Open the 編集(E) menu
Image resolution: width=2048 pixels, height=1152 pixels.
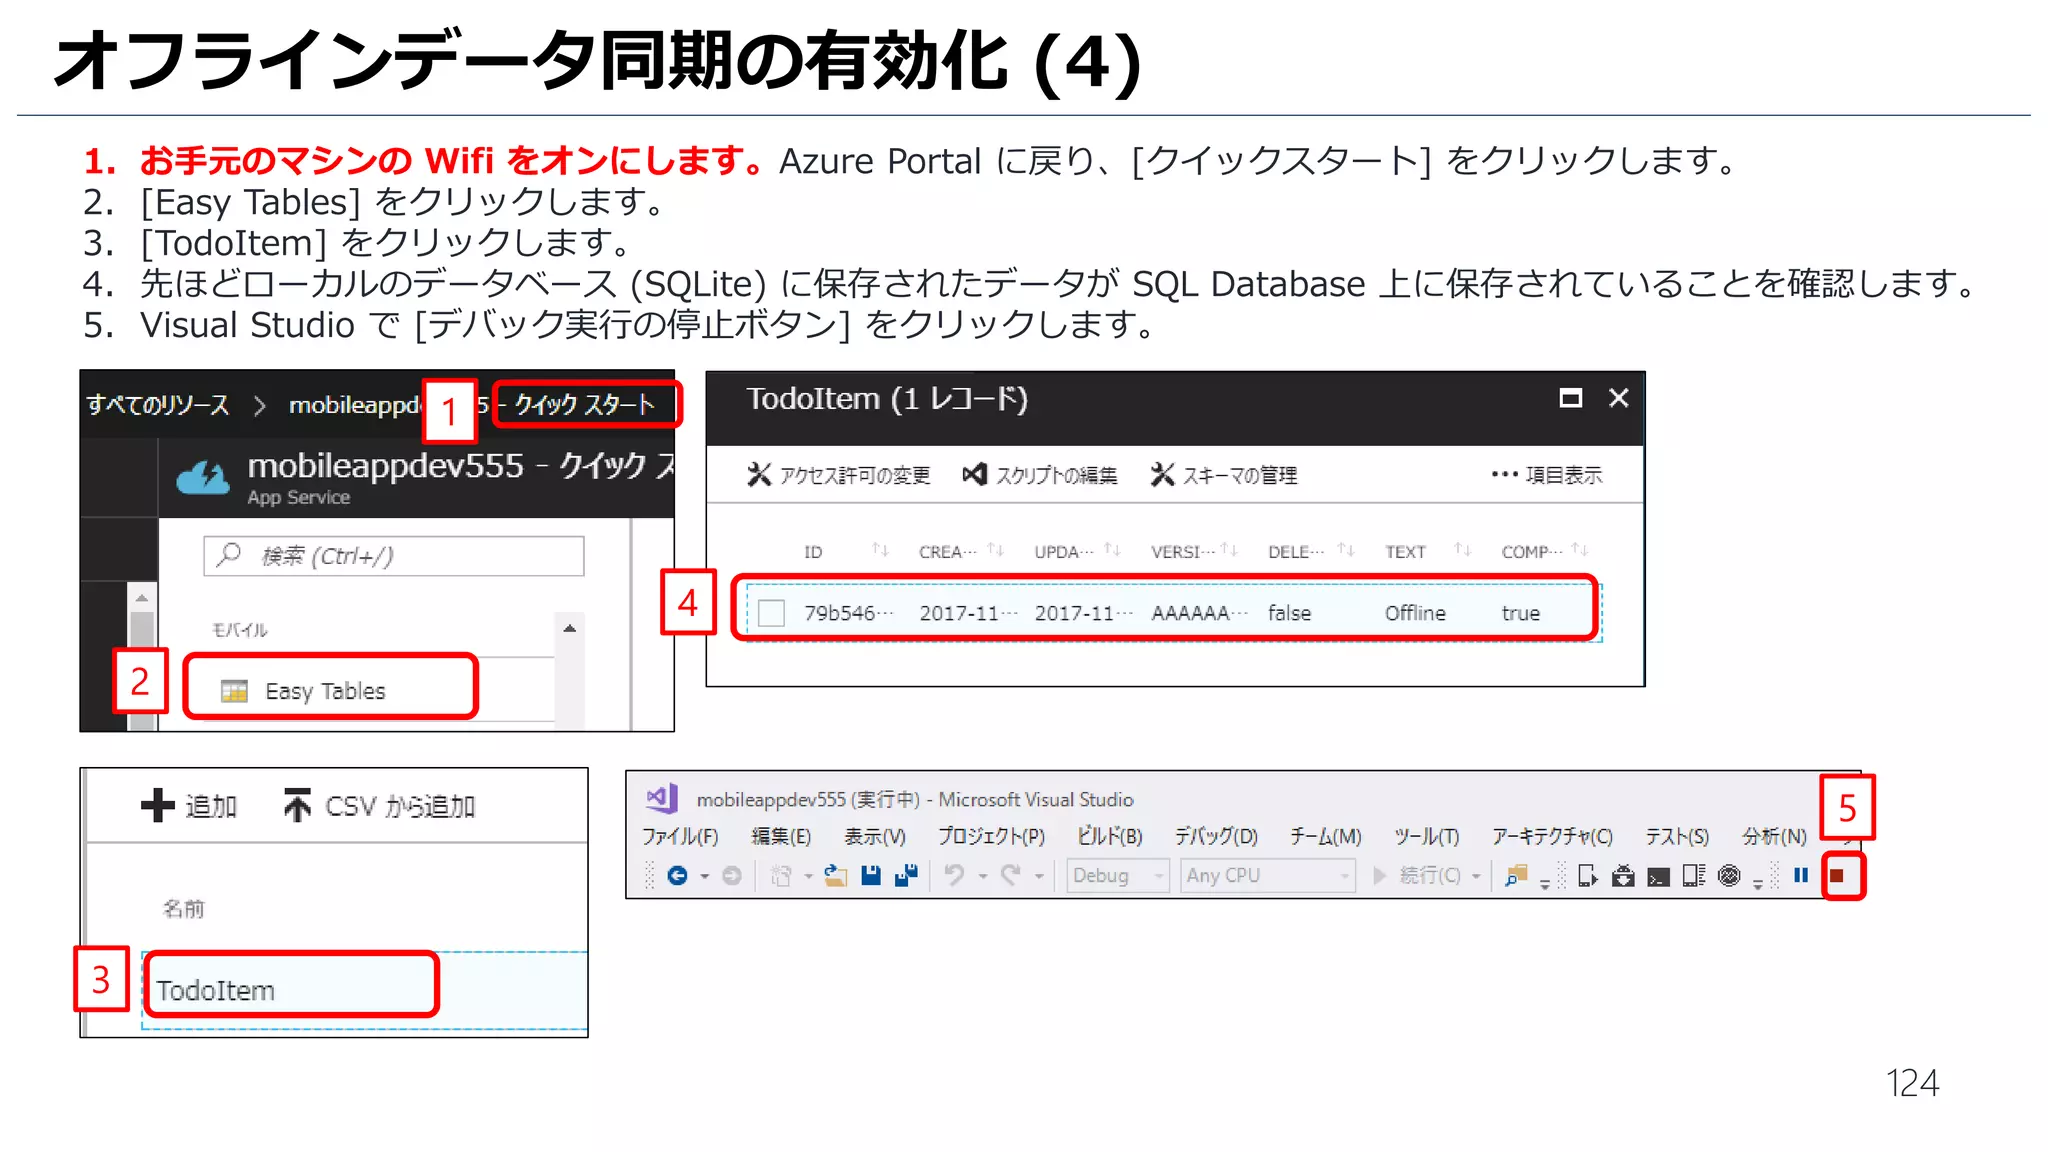[x=781, y=836]
